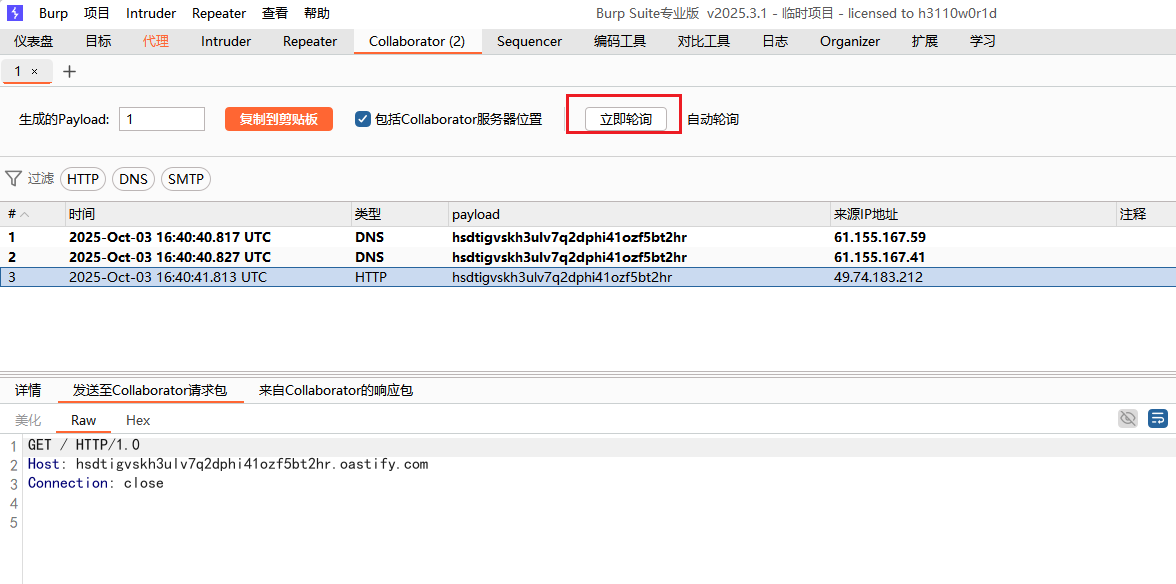
Task: Sort interactions by the # column header
Action: pos(18,214)
